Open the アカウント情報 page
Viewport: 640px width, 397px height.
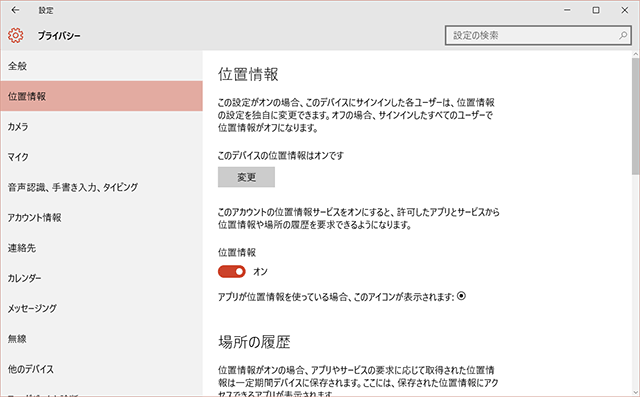click(x=101, y=217)
